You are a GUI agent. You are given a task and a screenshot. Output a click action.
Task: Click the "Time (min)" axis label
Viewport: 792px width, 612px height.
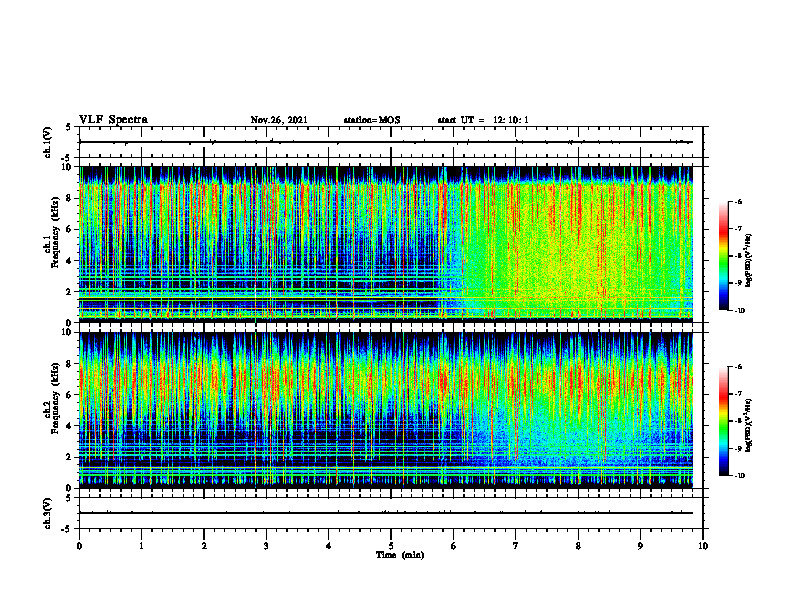400,555
